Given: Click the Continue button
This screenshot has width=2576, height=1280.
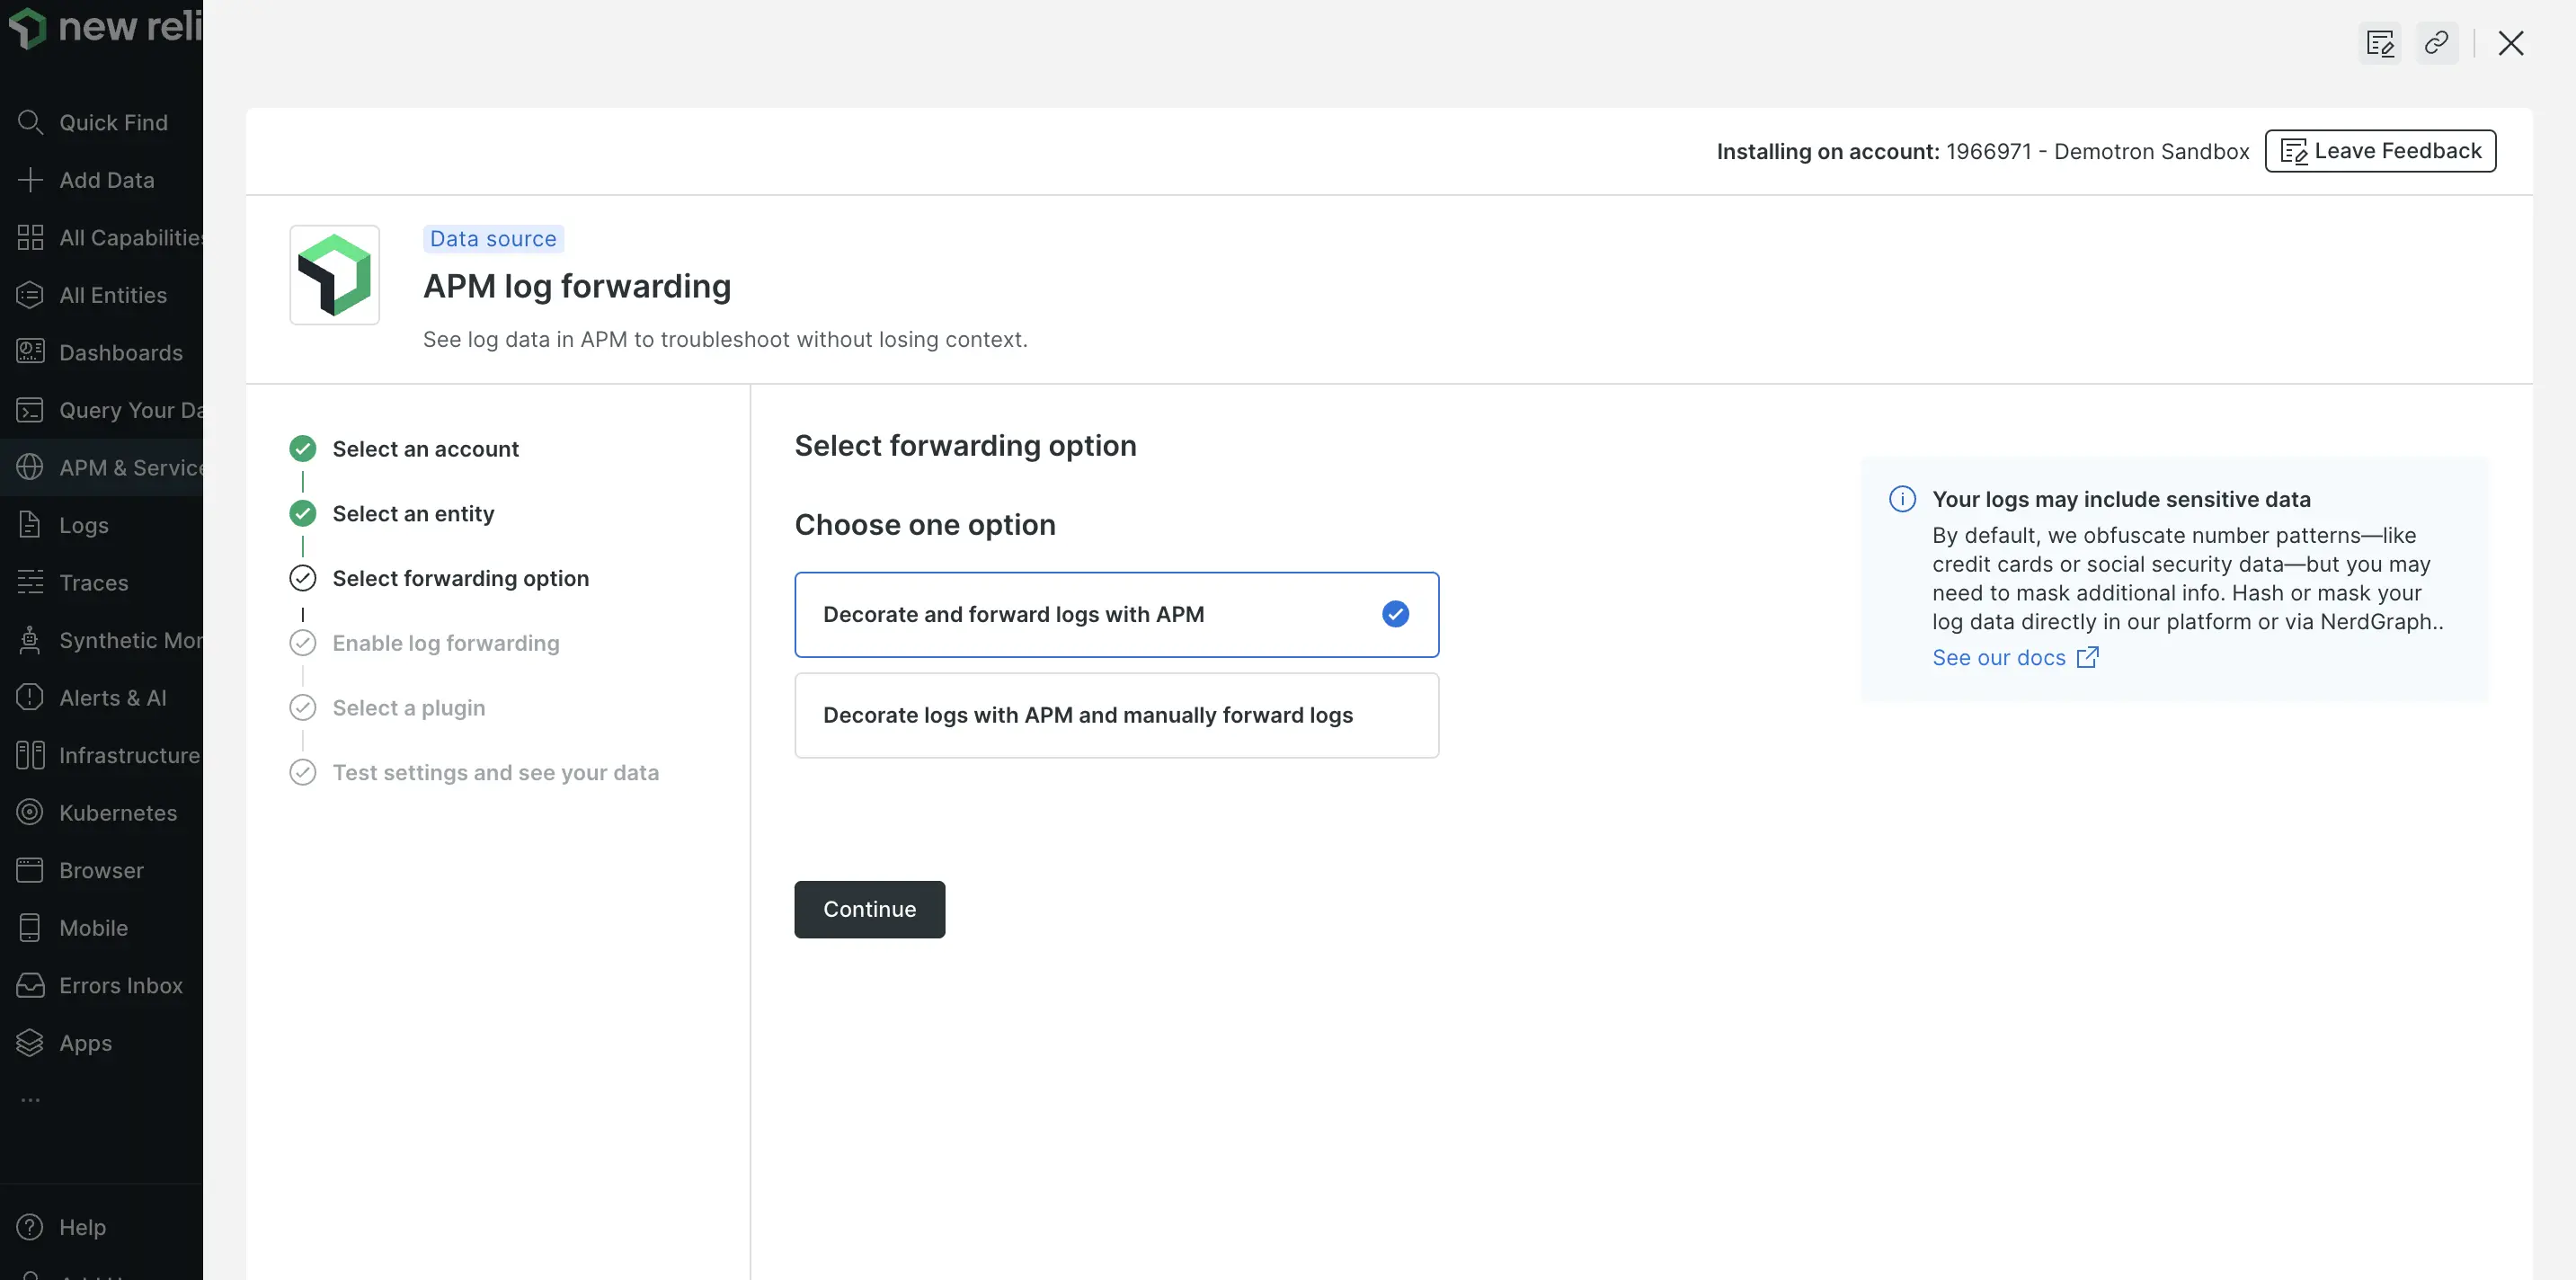Looking at the screenshot, I should coord(869,909).
